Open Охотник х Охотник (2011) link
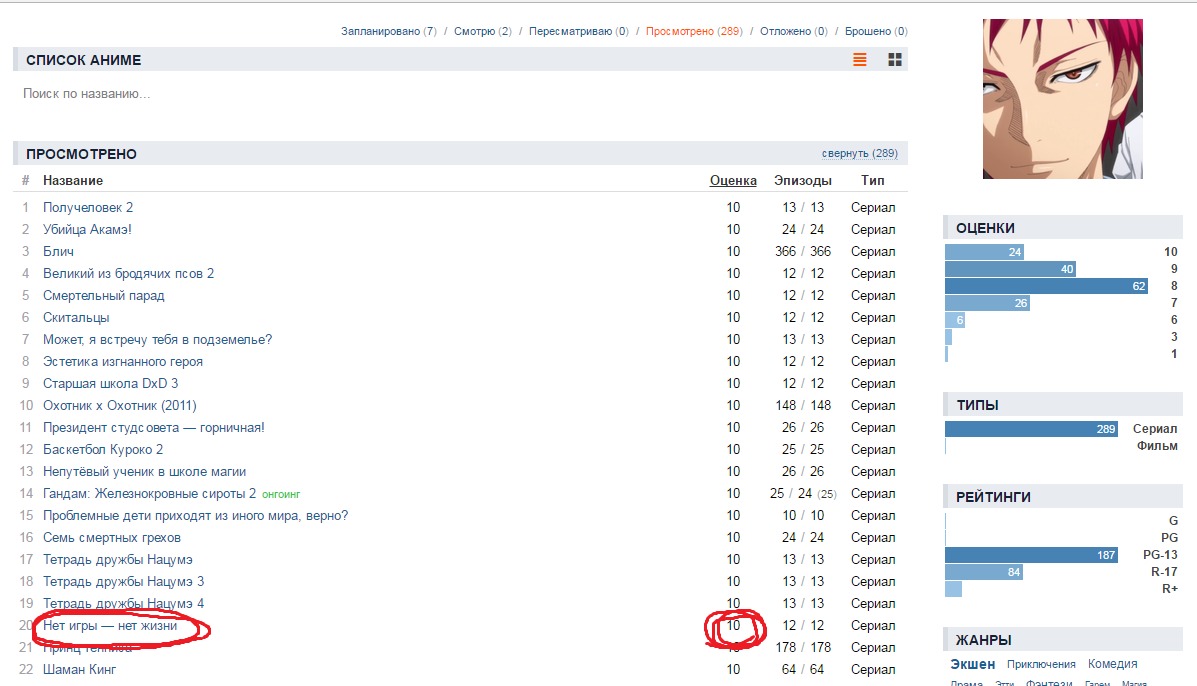The width and height of the screenshot is (1197, 686). (x=119, y=406)
